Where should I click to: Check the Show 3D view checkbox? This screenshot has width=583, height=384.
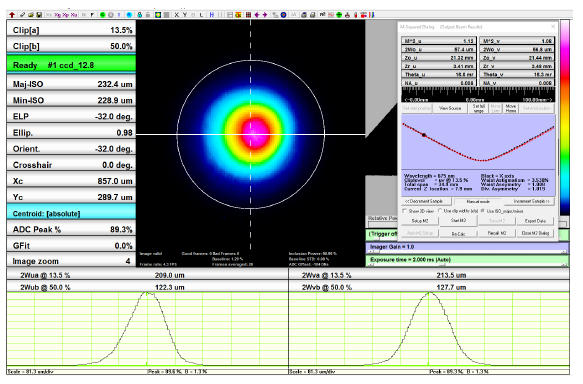[405, 211]
